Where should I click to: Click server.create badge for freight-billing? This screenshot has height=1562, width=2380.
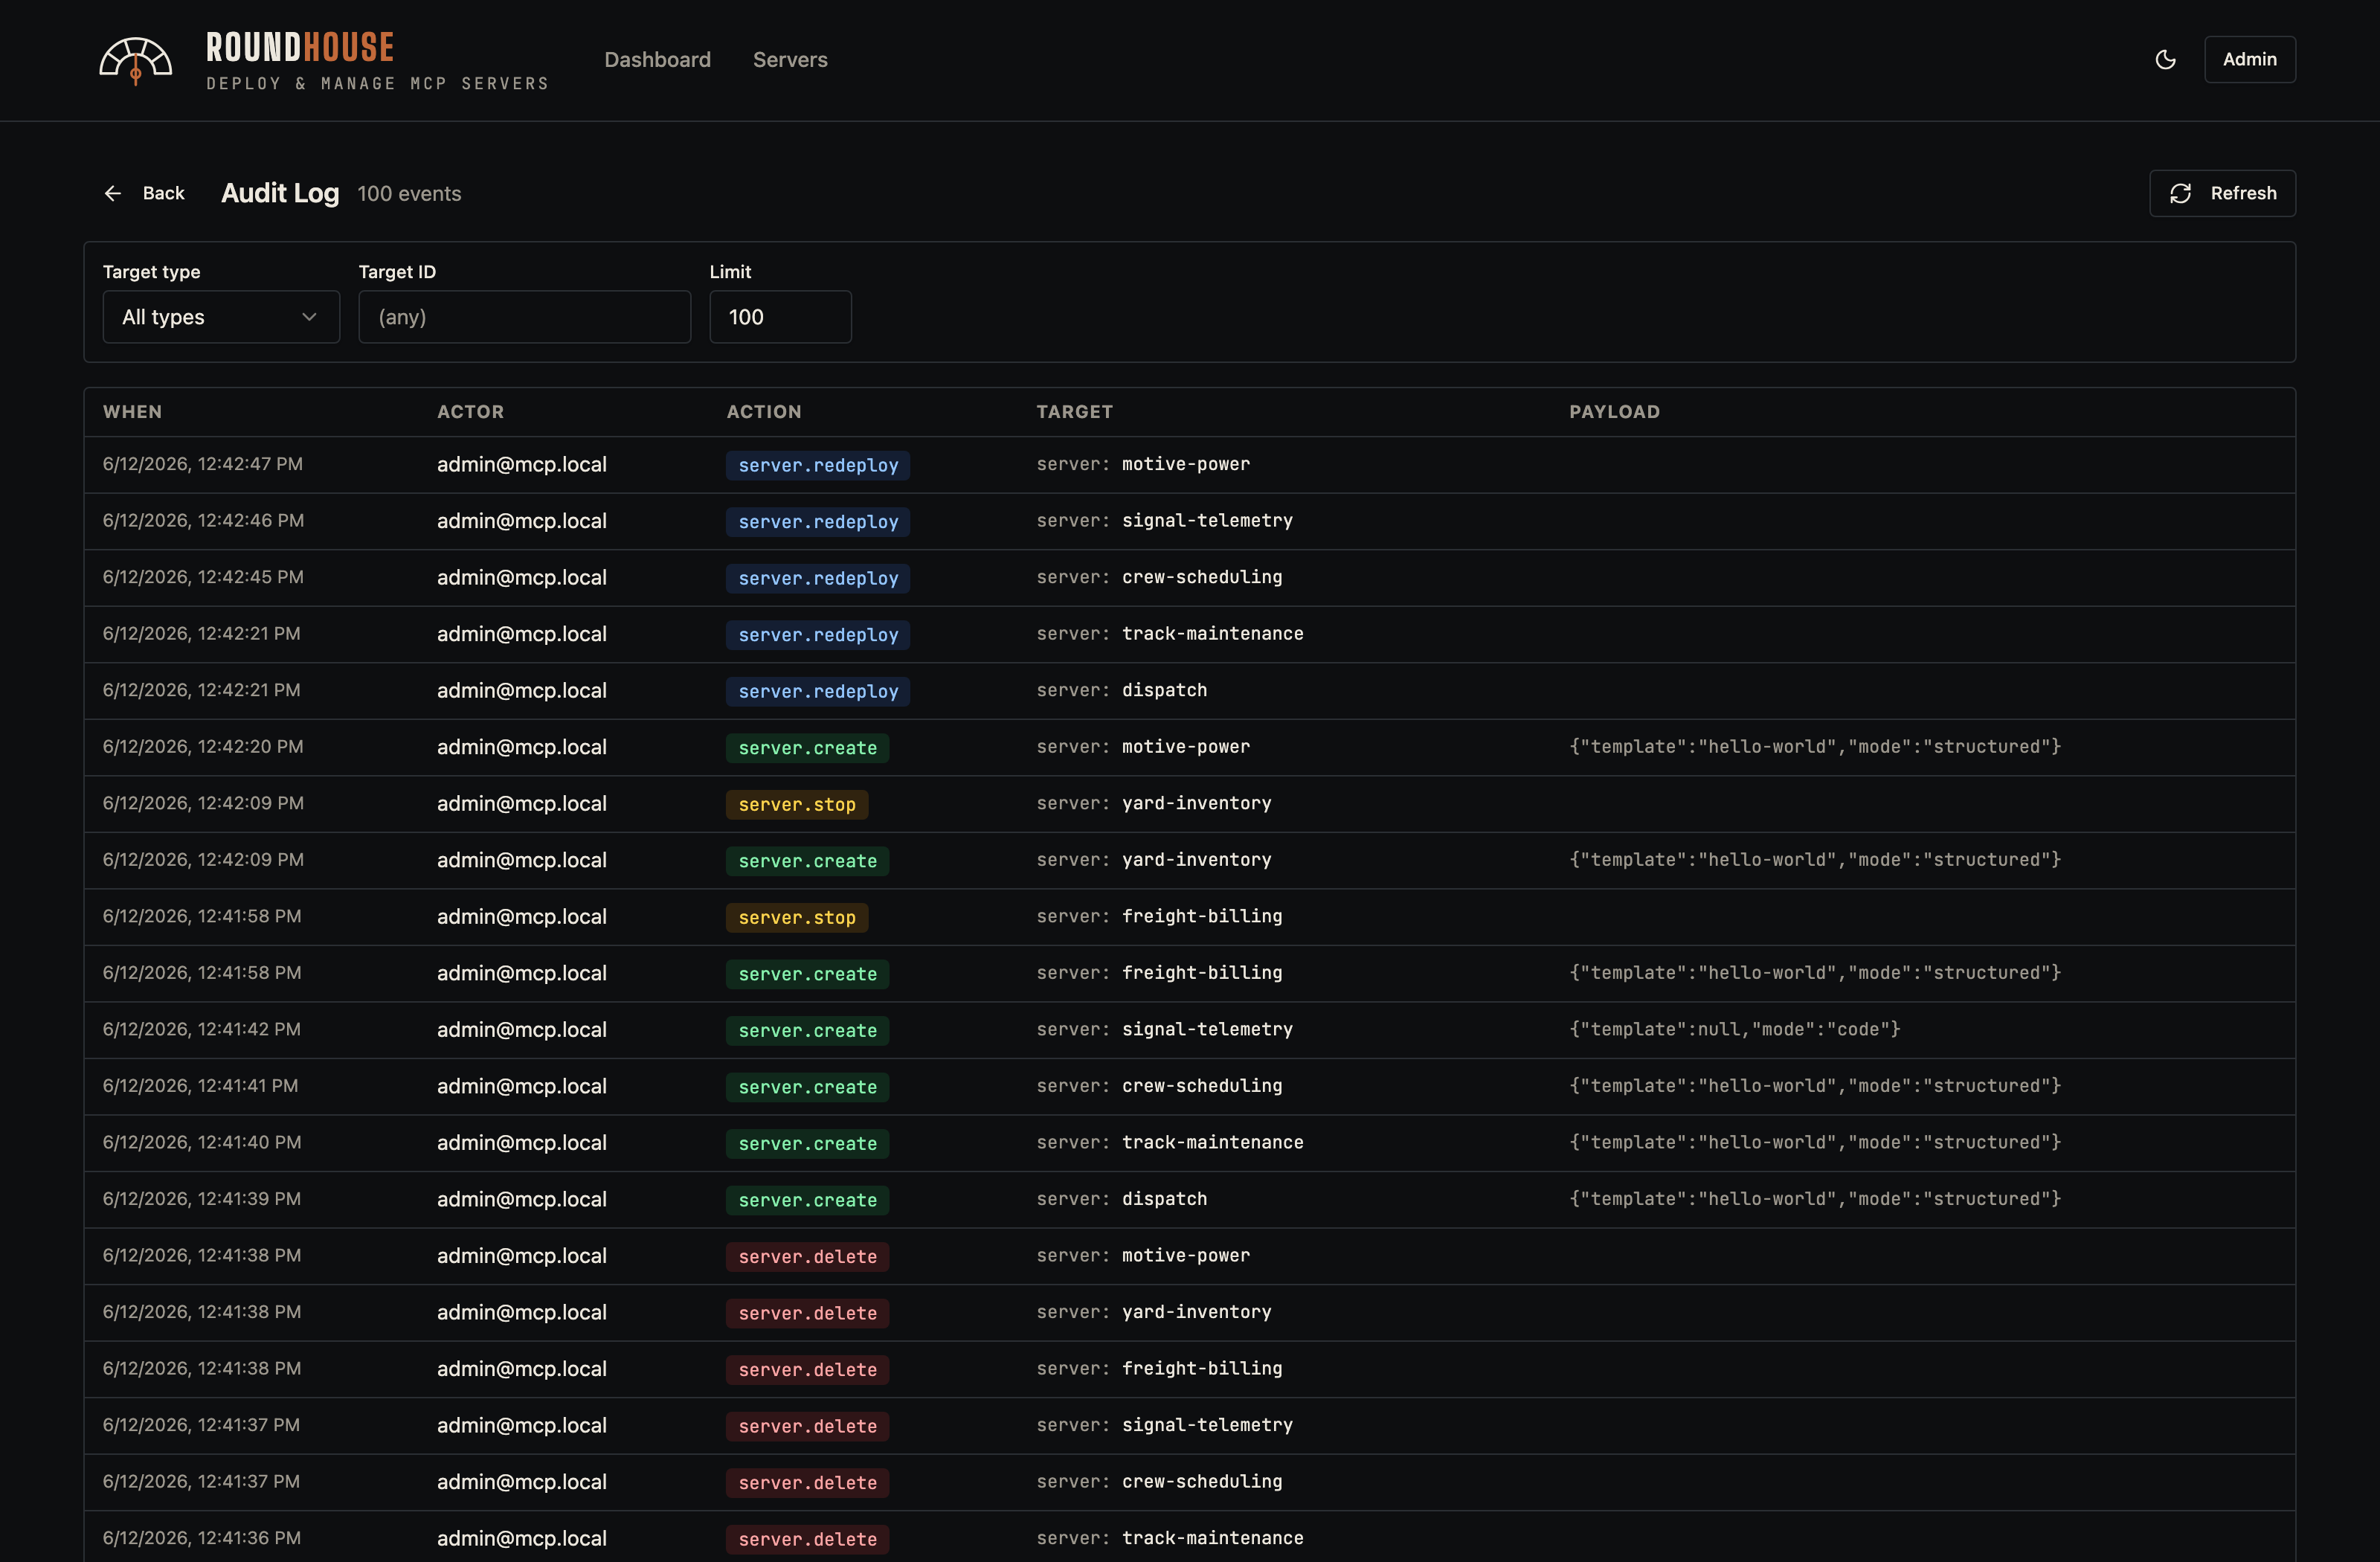coord(807,974)
